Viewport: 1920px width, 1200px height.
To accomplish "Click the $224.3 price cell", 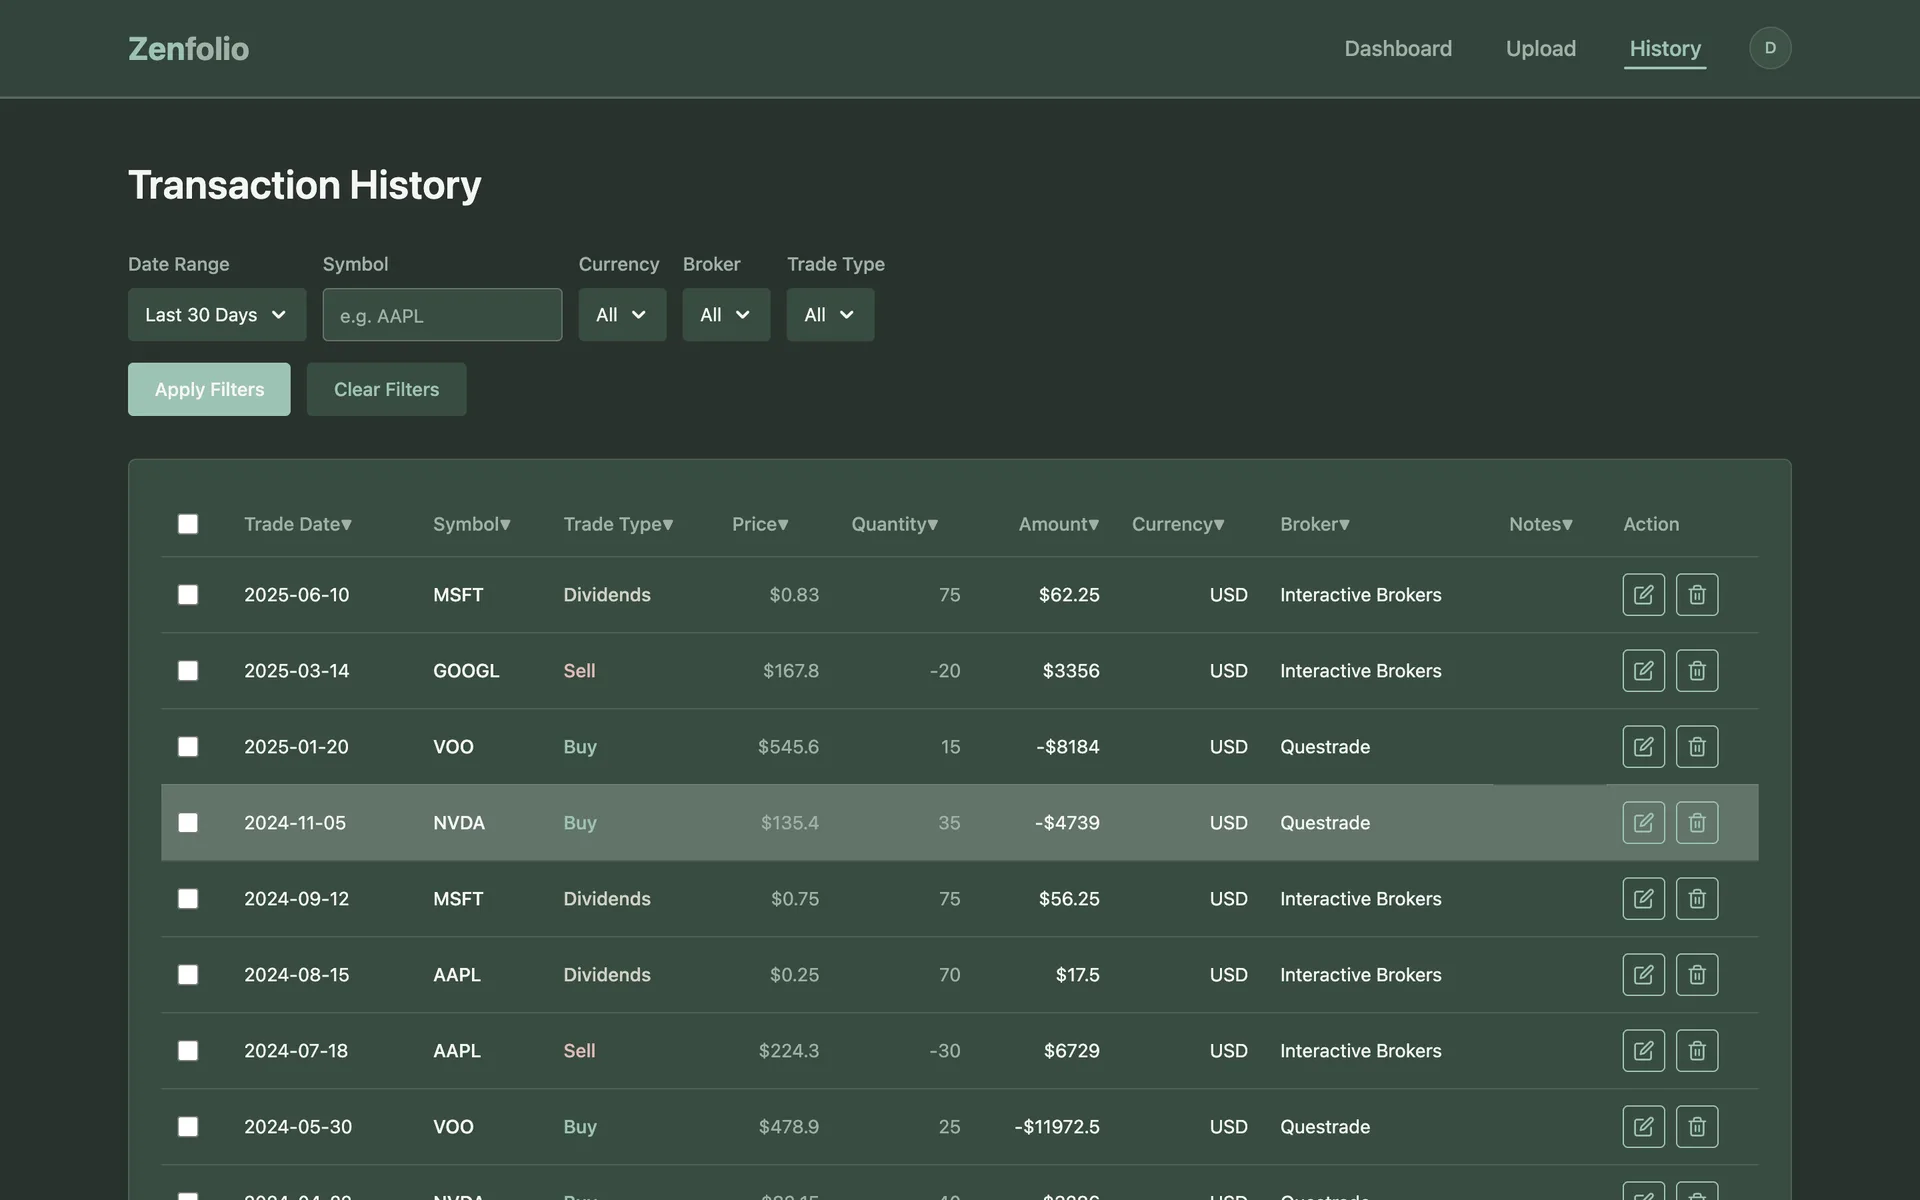I will pyautogui.click(x=789, y=1051).
